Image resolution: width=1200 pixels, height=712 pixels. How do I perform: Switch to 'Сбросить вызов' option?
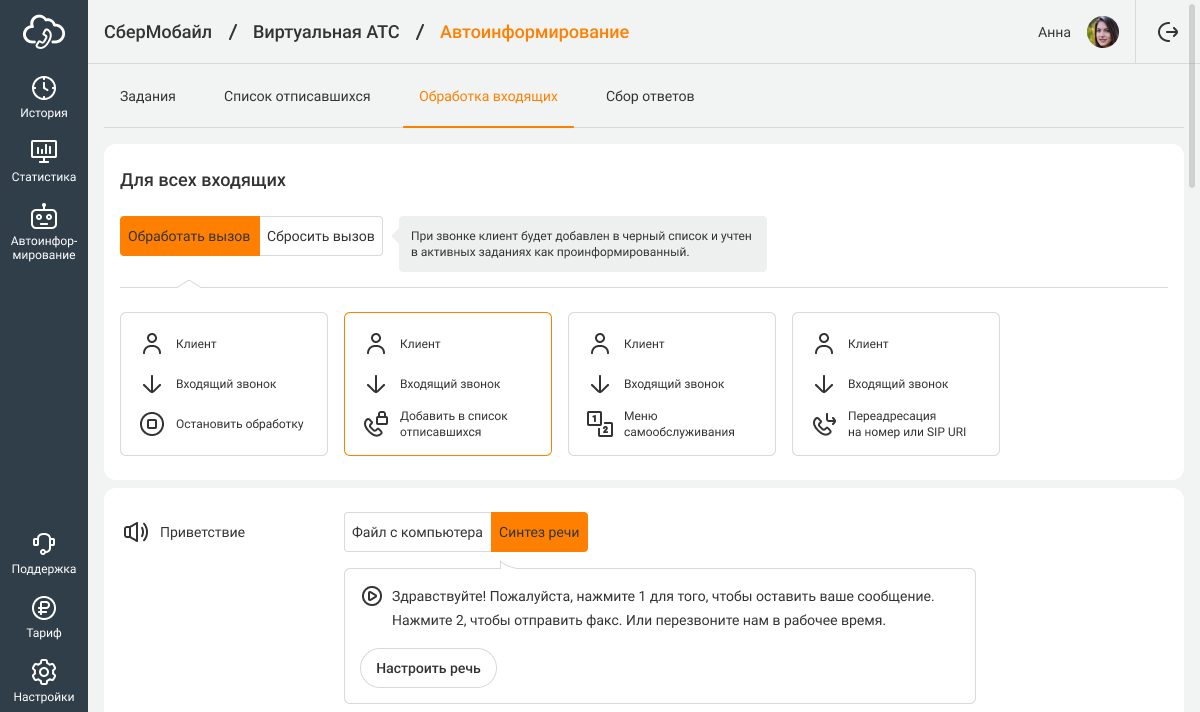pos(321,236)
